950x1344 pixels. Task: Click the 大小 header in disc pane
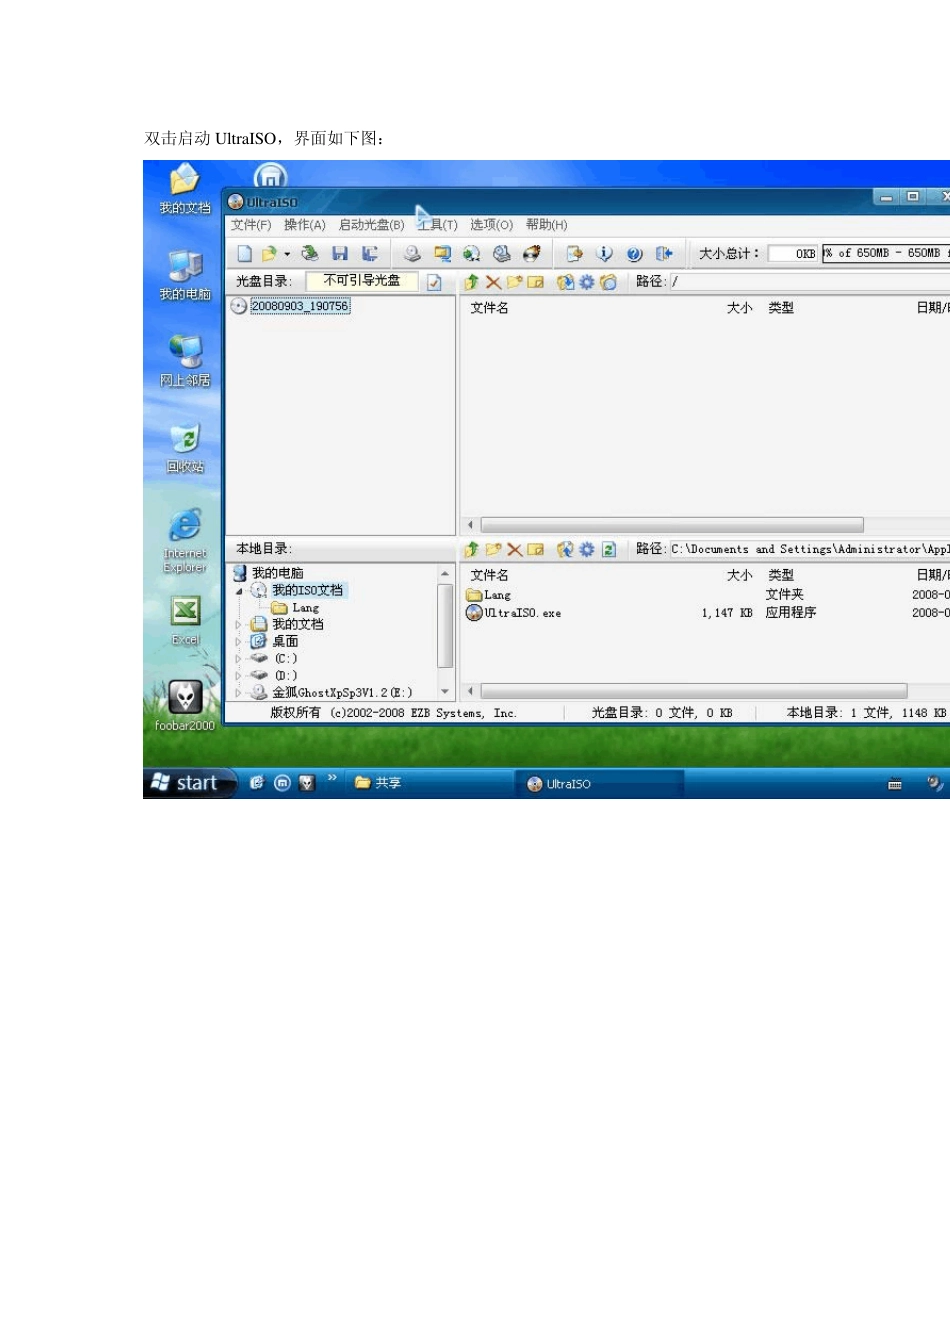pyautogui.click(x=740, y=308)
